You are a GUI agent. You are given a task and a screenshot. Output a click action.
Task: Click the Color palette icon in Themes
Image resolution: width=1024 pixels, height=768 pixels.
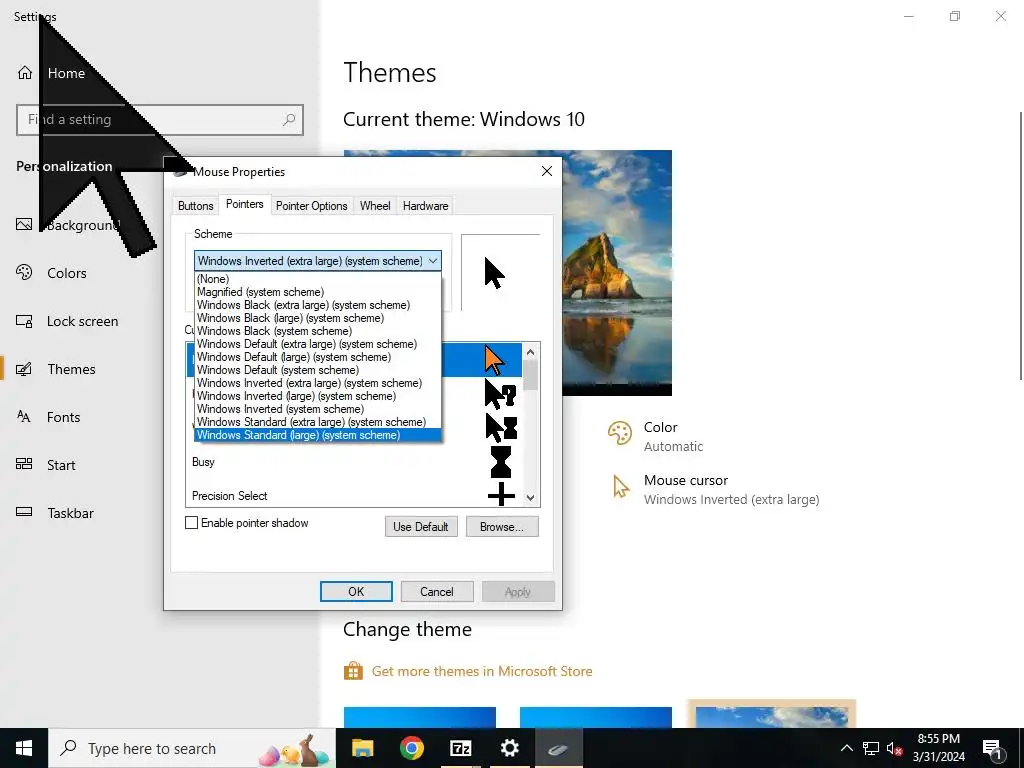pyautogui.click(x=620, y=433)
